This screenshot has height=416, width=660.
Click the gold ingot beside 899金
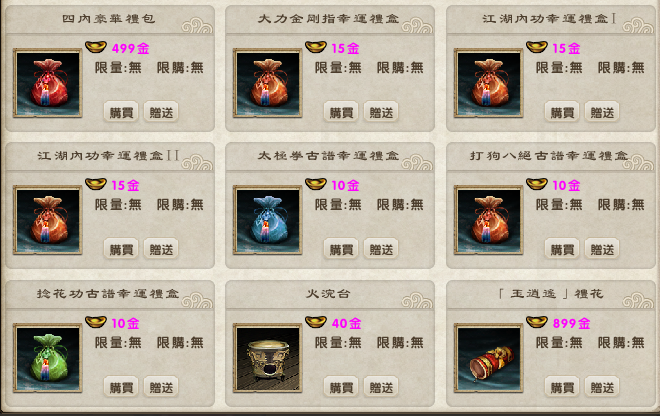pyautogui.click(x=537, y=322)
